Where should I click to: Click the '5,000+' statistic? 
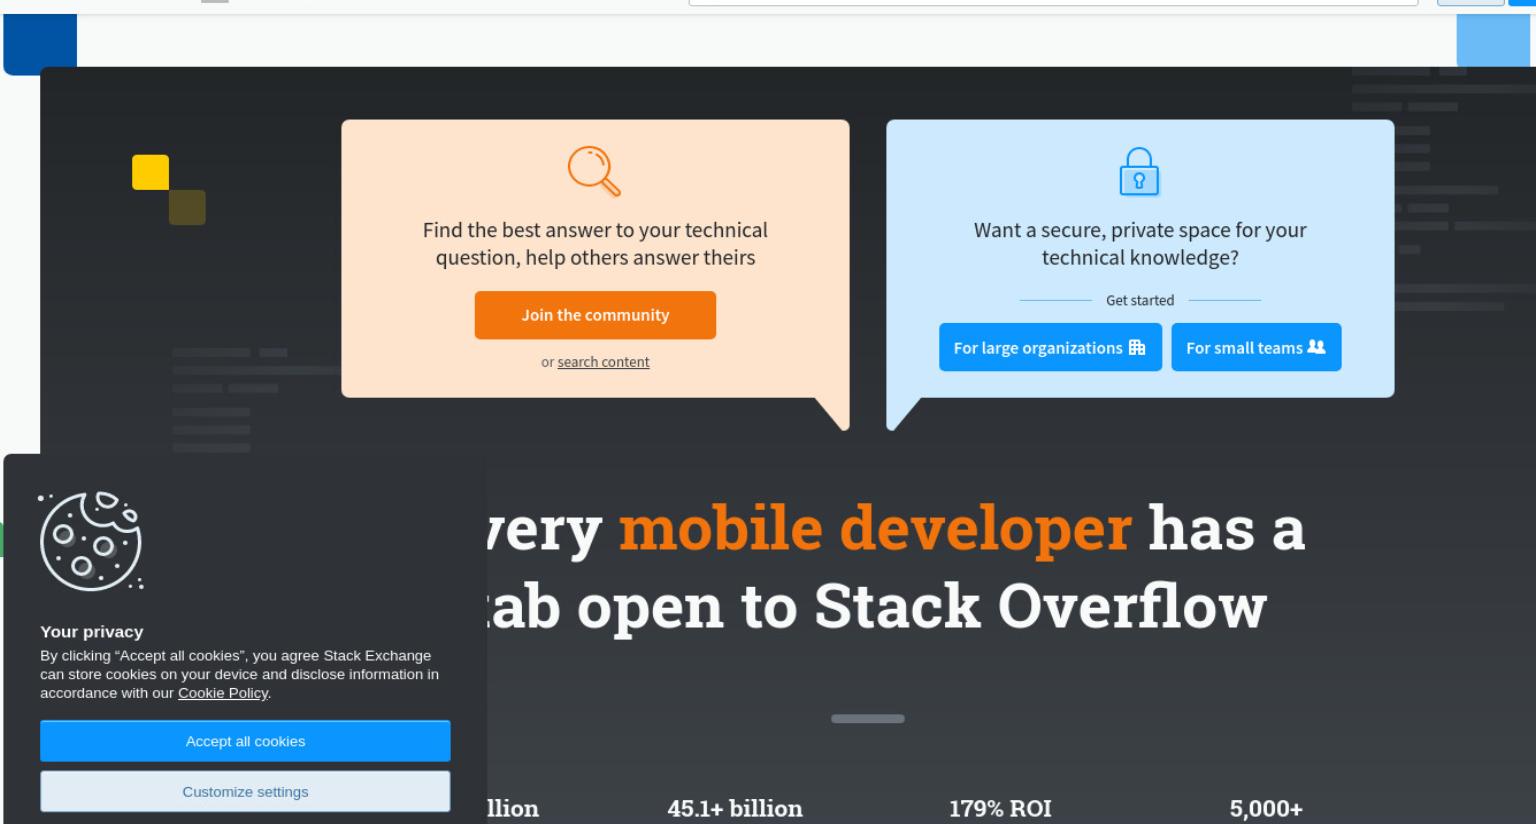click(1266, 808)
